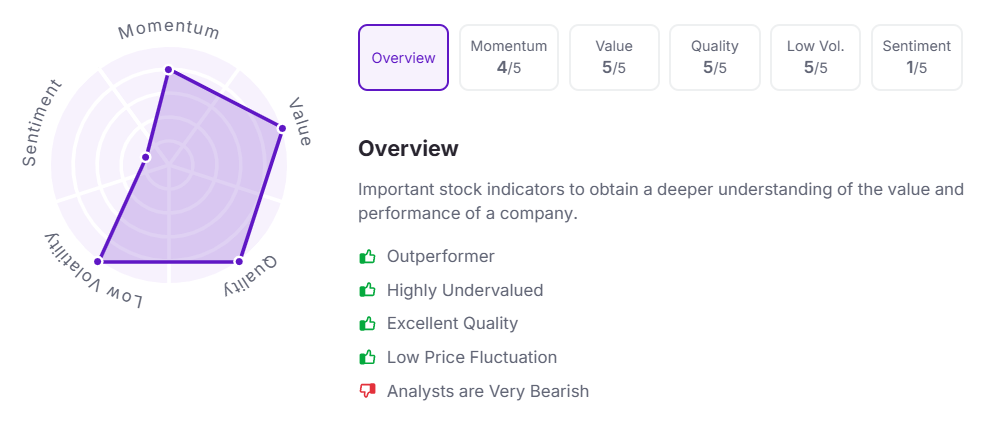Click thumbs-up icon next to Outperformer
Image resolution: width=987 pixels, height=421 pixels.
[x=367, y=257]
